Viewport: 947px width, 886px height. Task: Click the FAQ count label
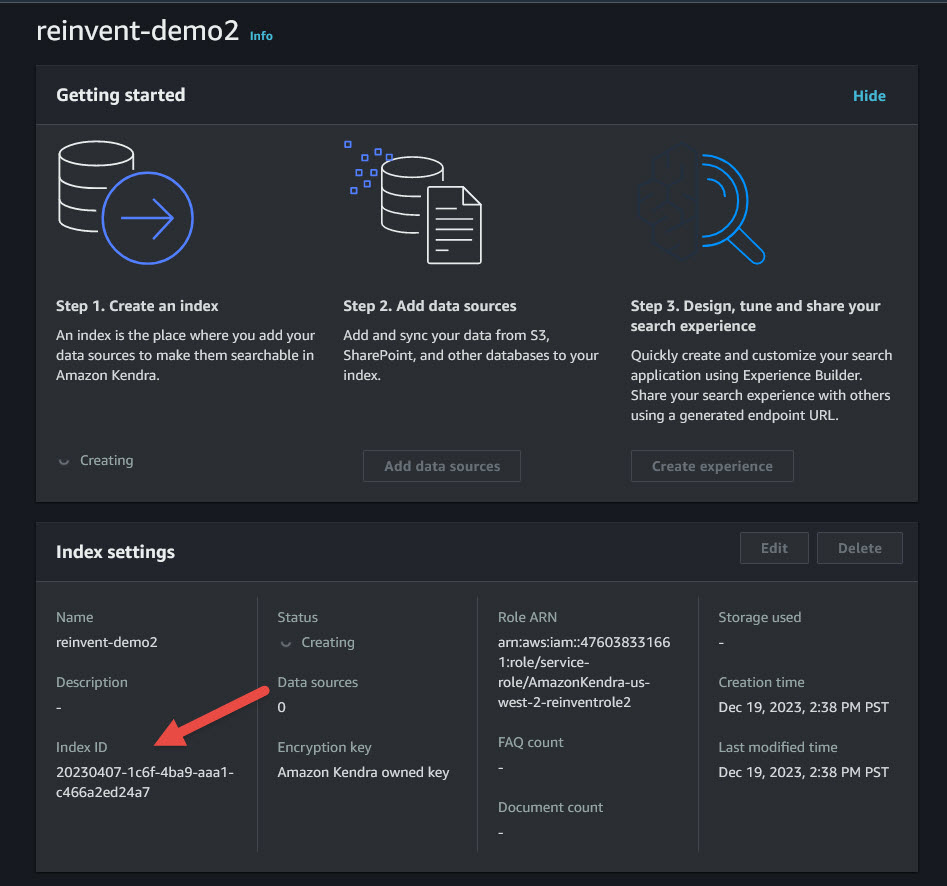coord(530,742)
